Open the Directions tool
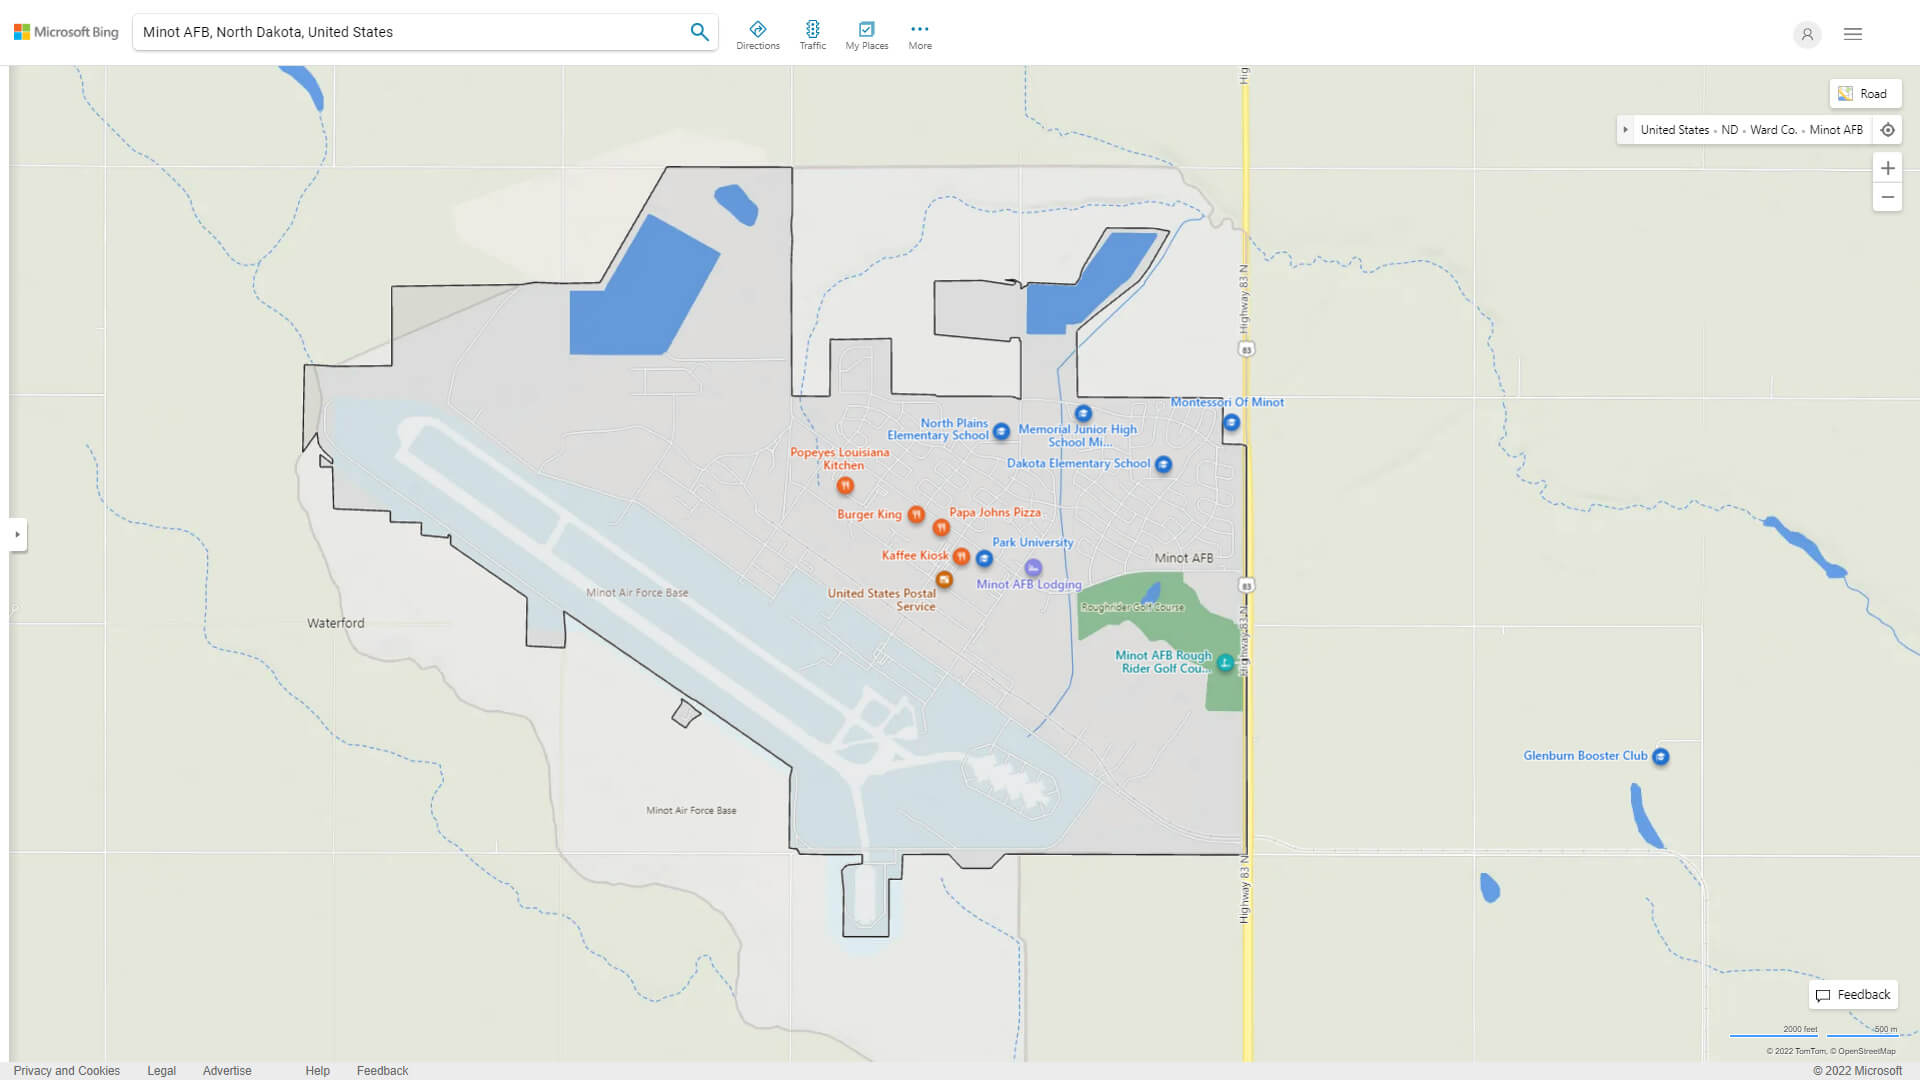 [758, 33]
